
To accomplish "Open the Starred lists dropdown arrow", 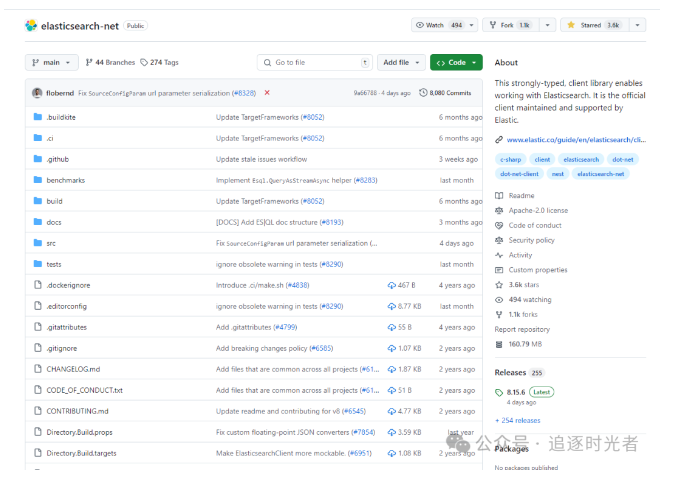I will tap(637, 25).
